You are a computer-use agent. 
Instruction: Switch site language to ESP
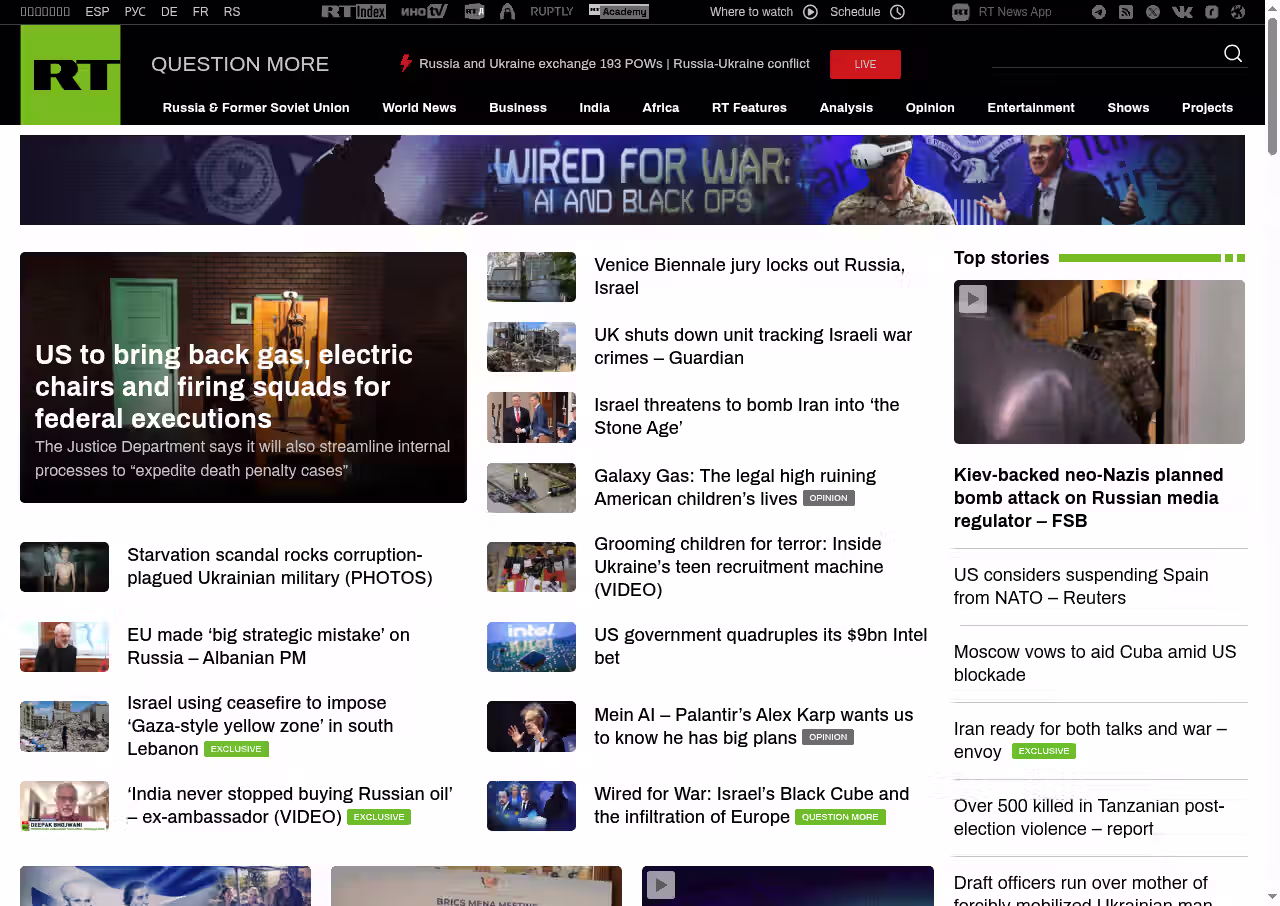[97, 12]
